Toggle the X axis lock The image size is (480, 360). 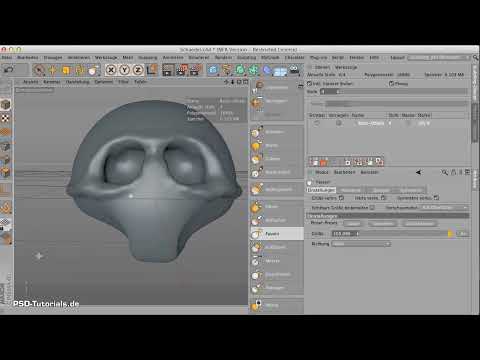111,70
